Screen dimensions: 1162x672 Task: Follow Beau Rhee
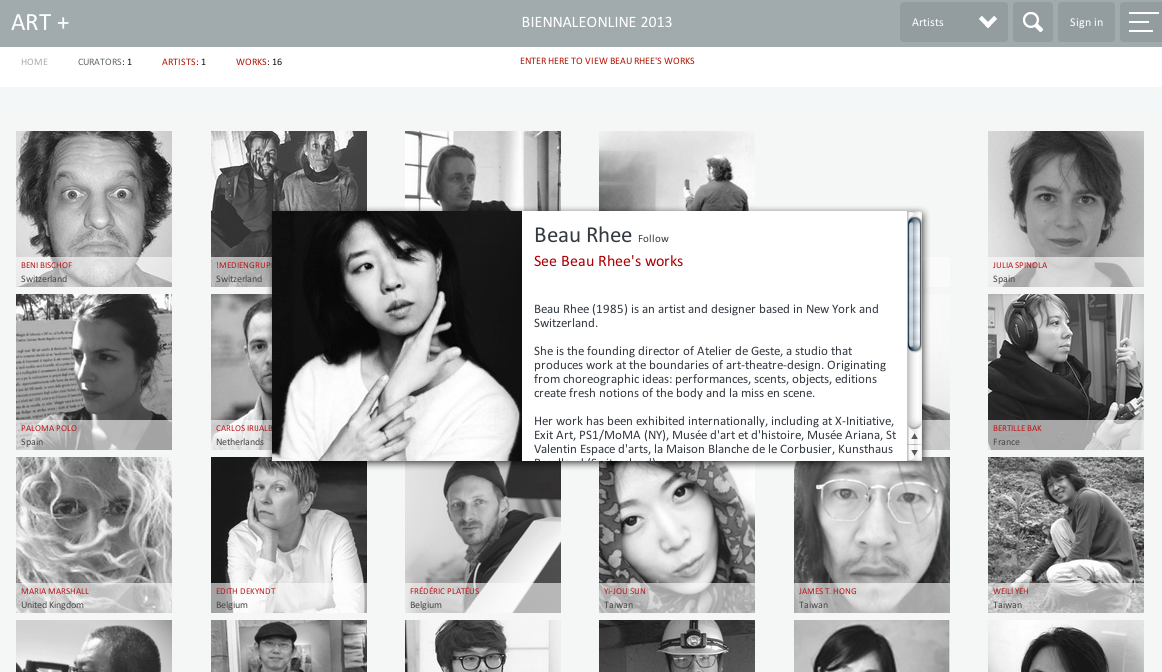click(653, 239)
